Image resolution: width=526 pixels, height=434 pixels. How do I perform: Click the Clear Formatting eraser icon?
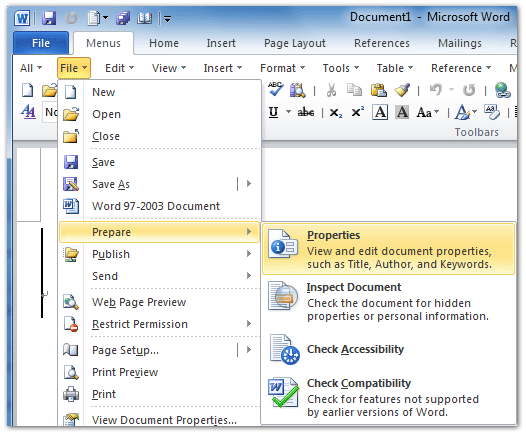tap(492, 112)
